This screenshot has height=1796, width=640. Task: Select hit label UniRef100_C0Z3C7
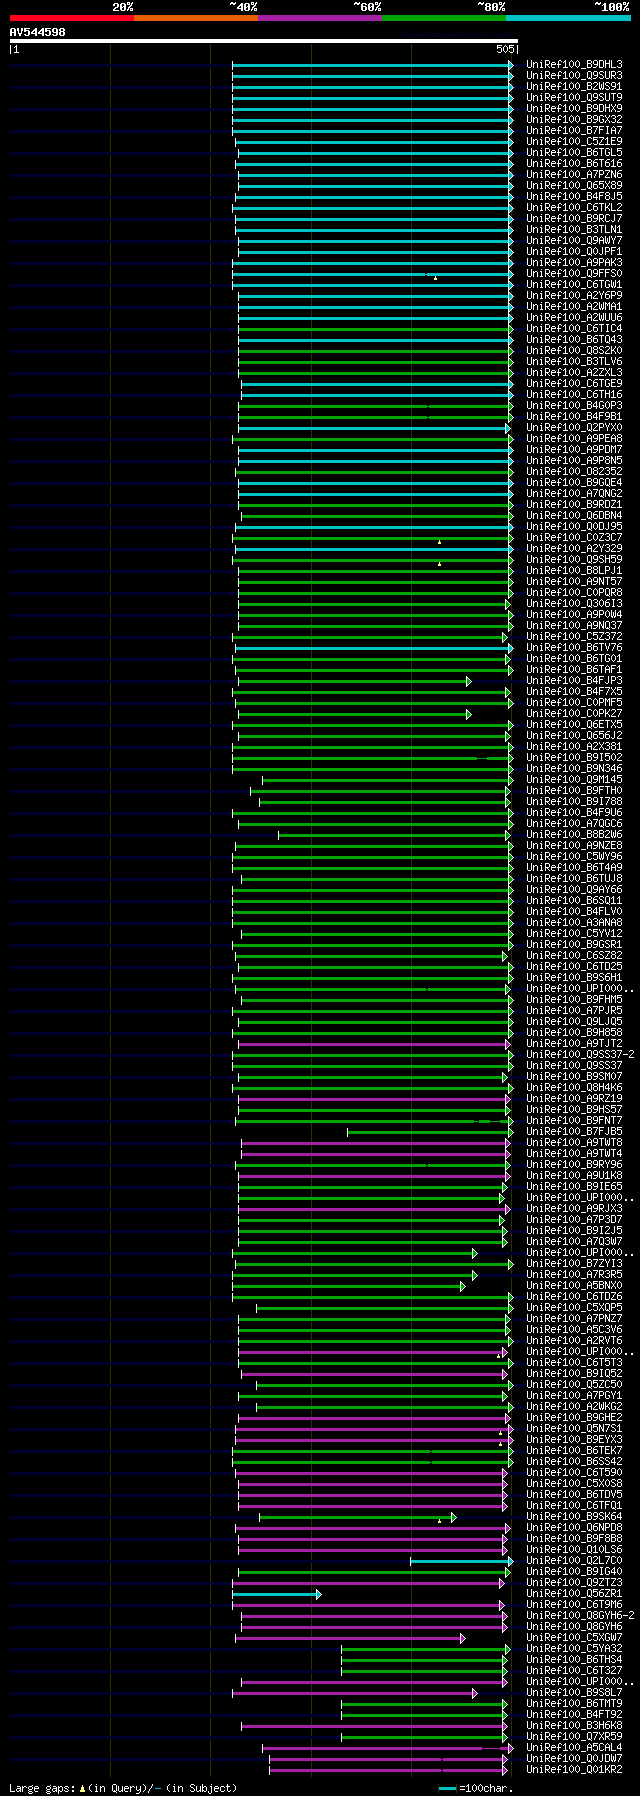574,538
